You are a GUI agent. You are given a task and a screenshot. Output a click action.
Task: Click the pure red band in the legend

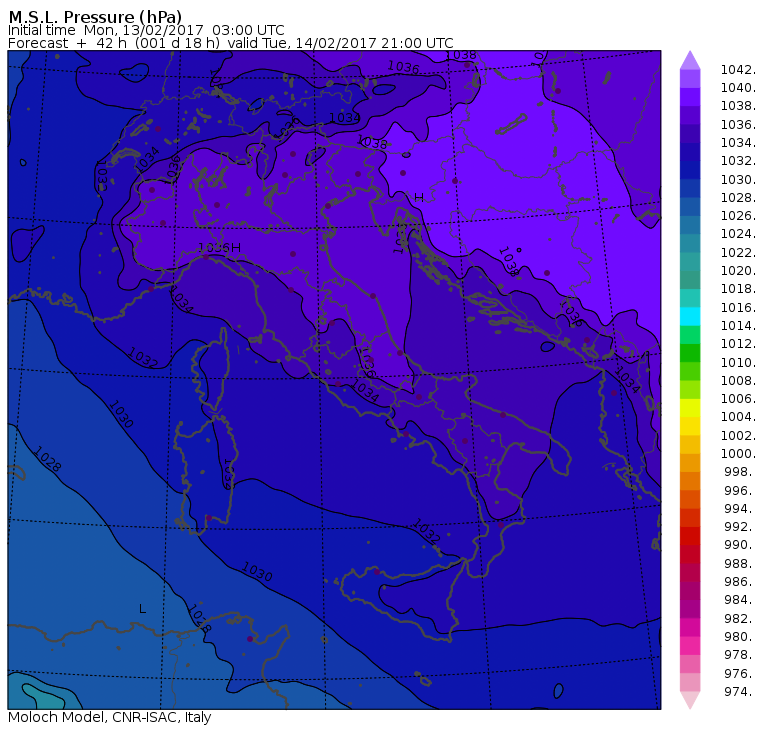tap(690, 536)
